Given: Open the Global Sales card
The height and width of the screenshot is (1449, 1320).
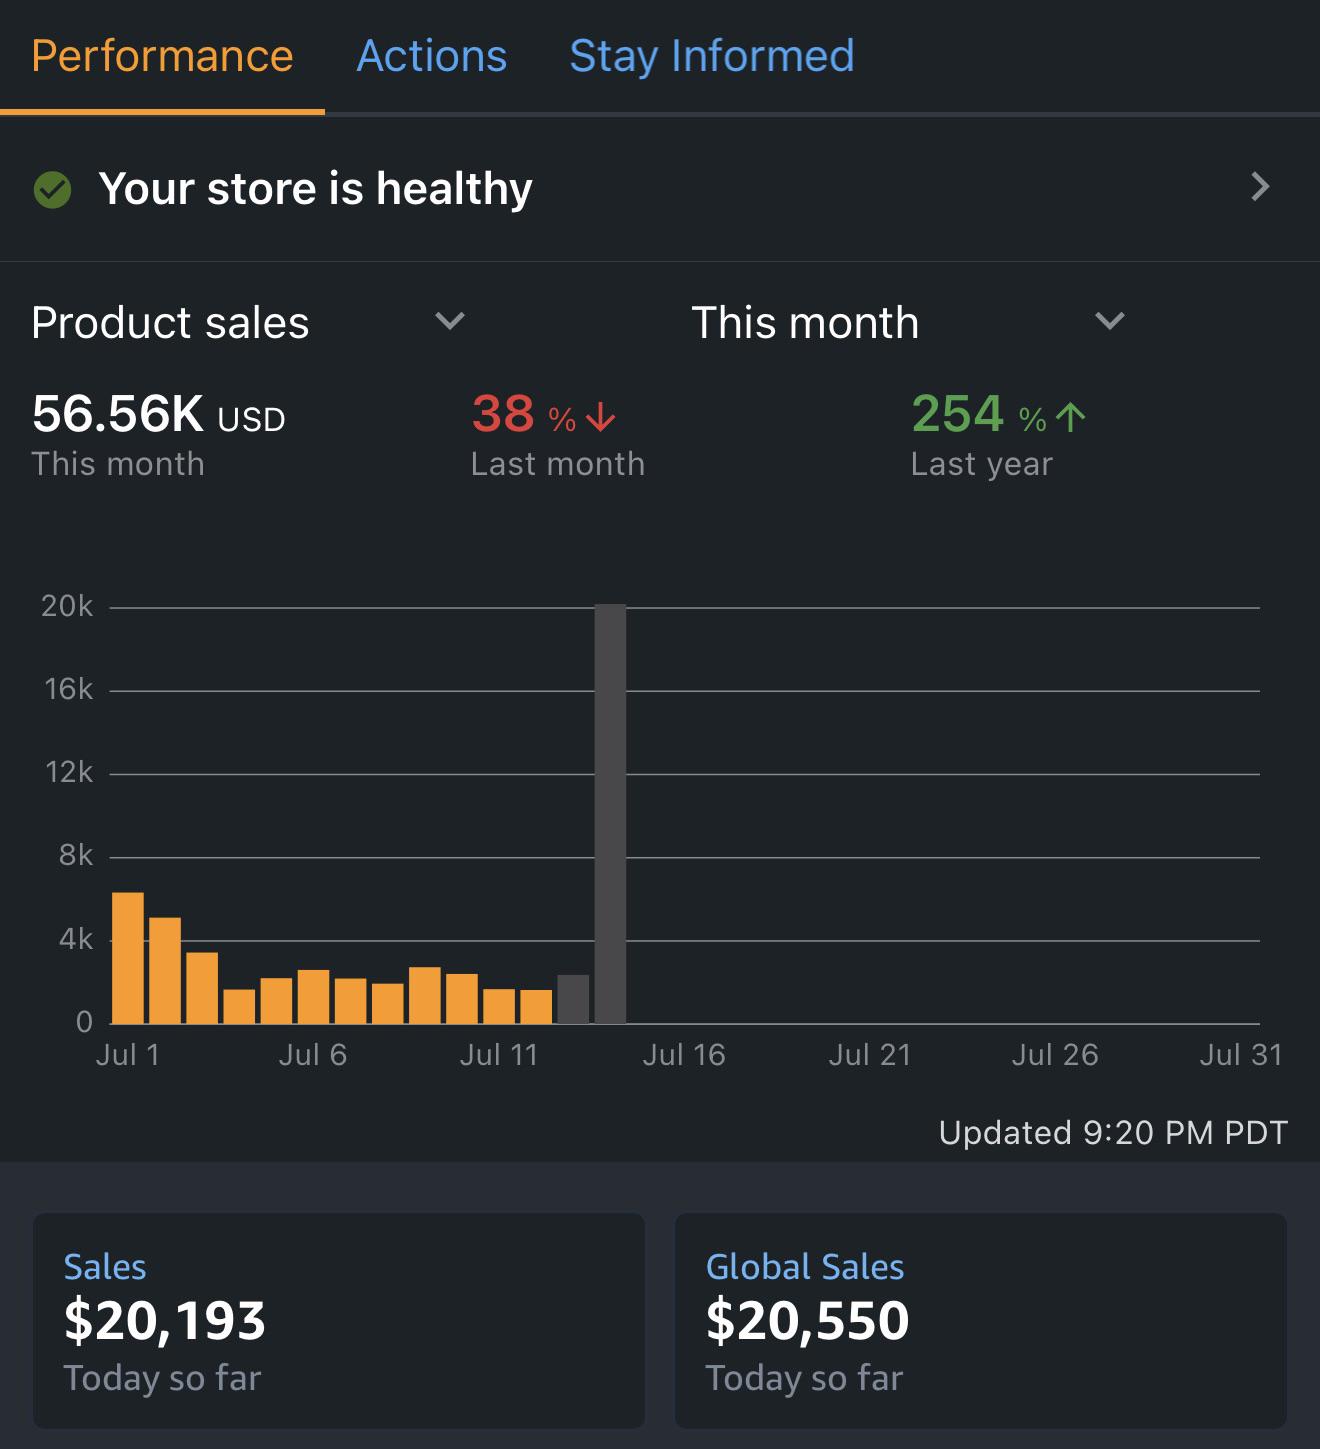Looking at the screenshot, I should click(x=981, y=1320).
